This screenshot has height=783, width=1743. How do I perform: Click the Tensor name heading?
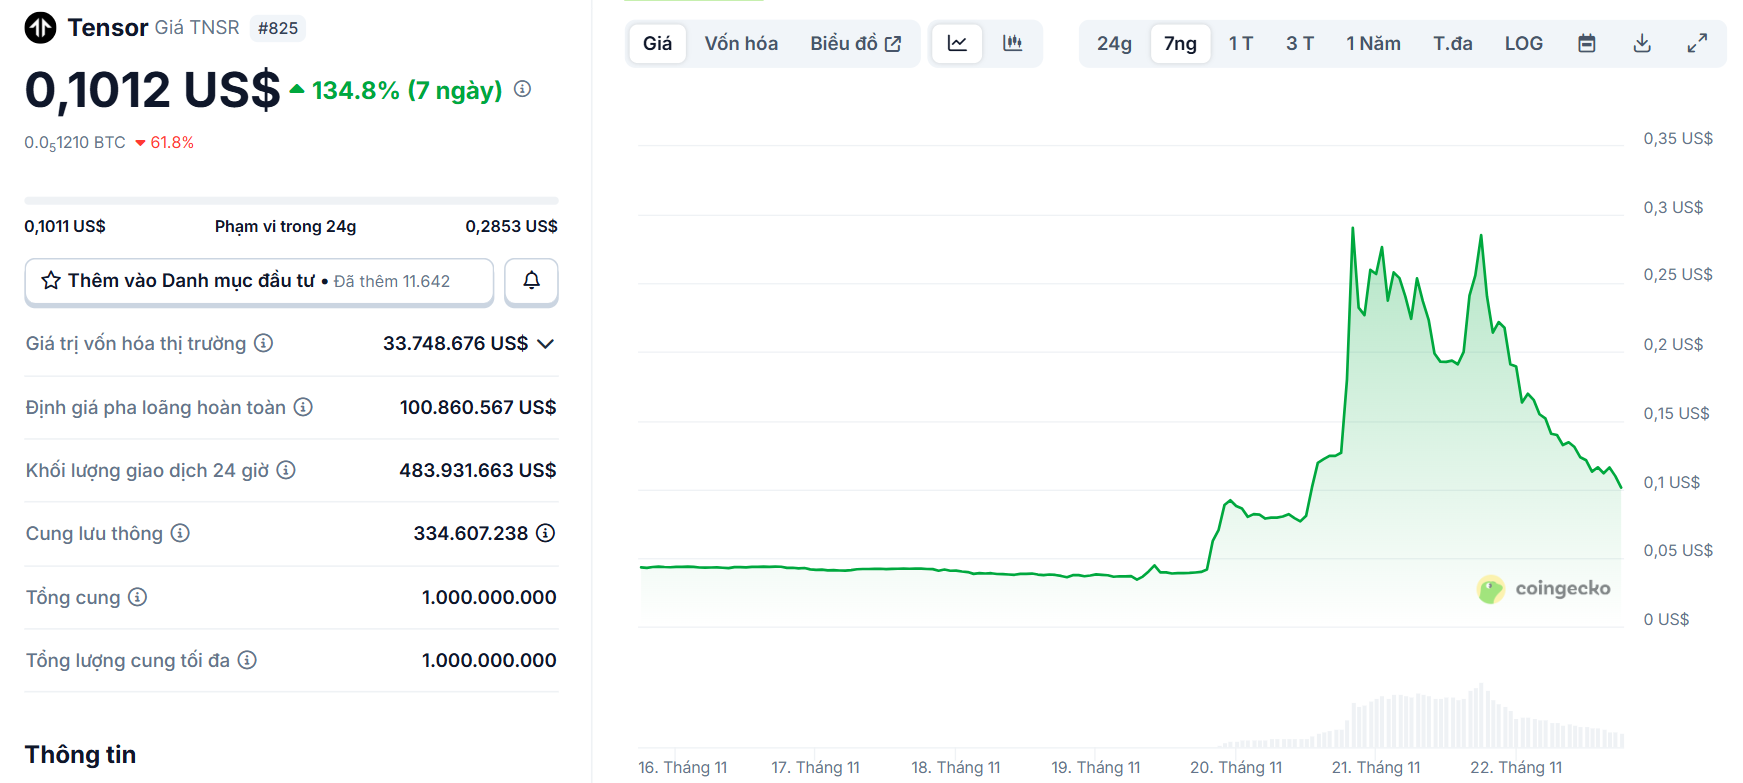pos(108,27)
